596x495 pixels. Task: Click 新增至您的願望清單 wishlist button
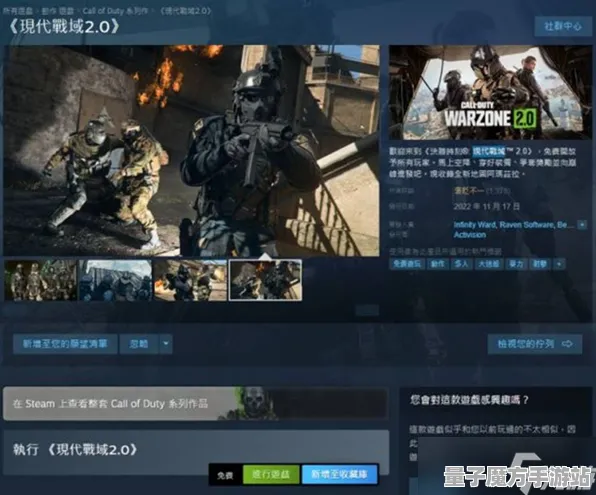(x=65, y=344)
